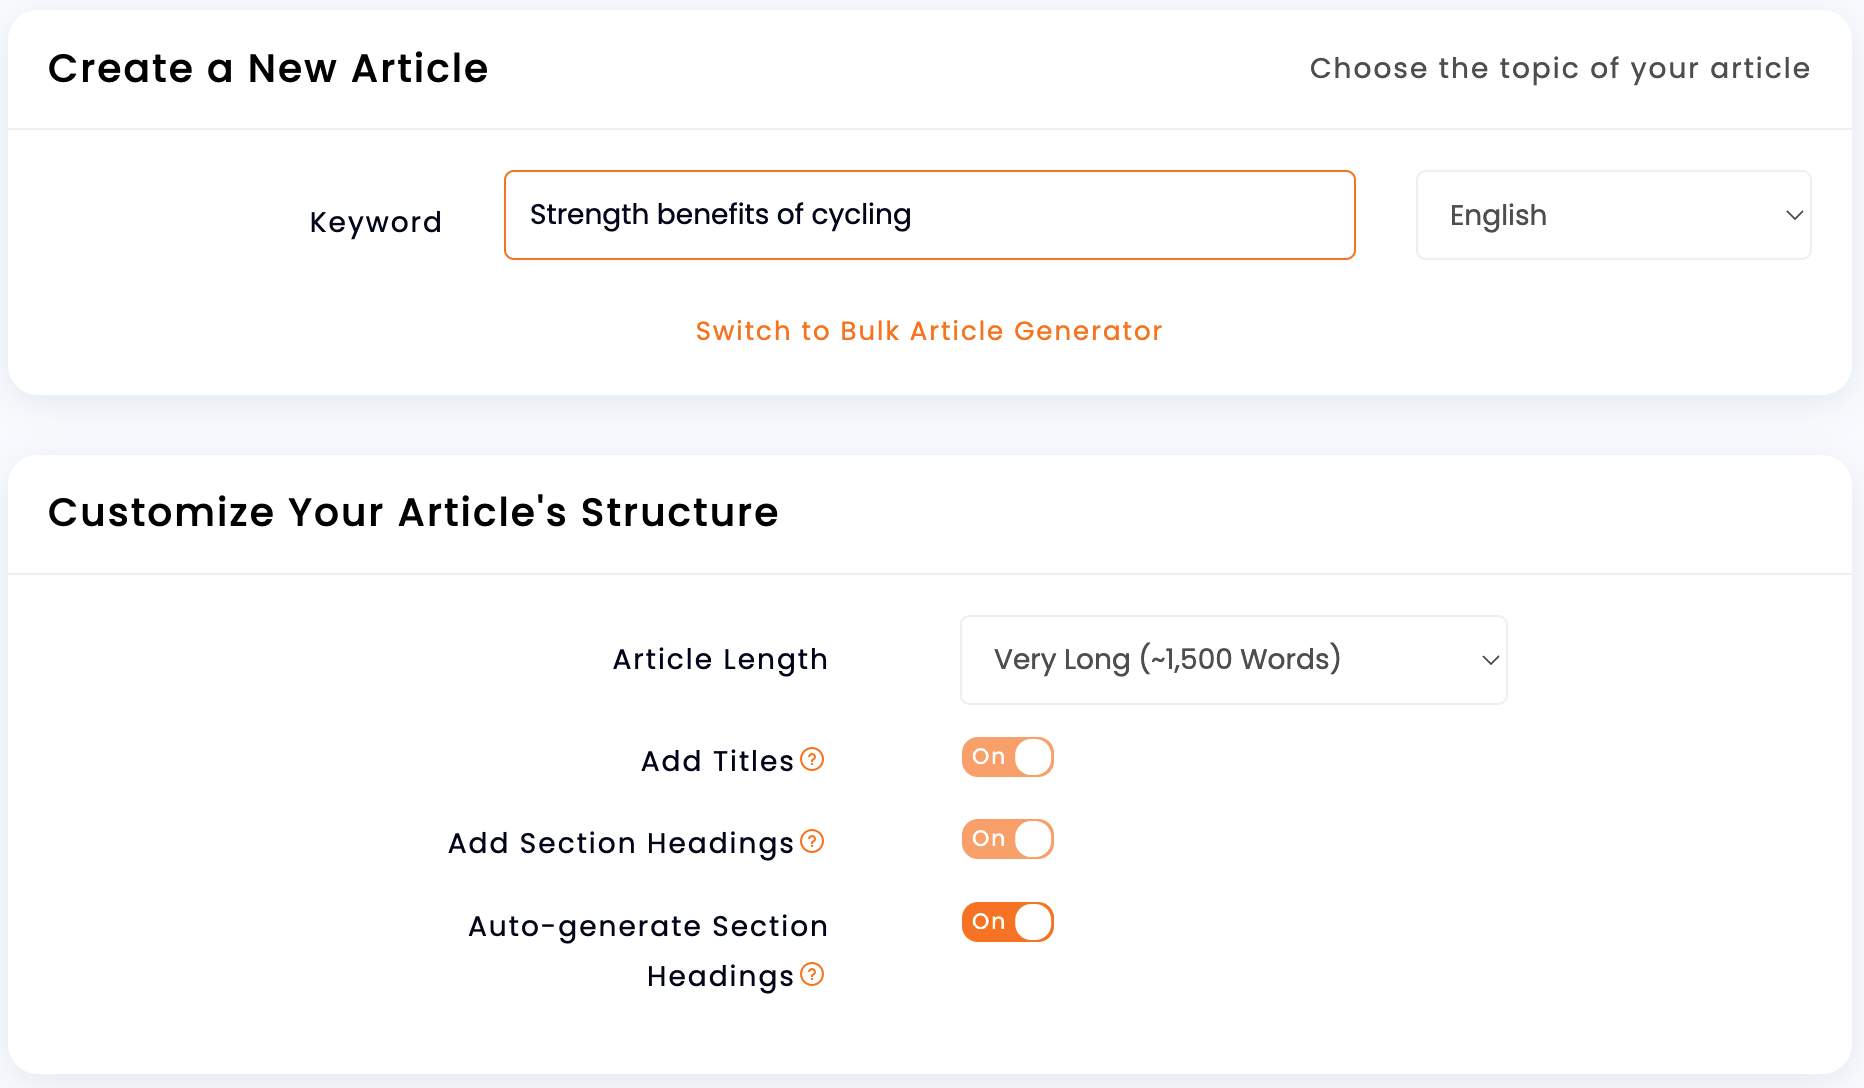
Task: Click the Add Titles toggle knob
Action: pyautogui.click(x=1030, y=757)
